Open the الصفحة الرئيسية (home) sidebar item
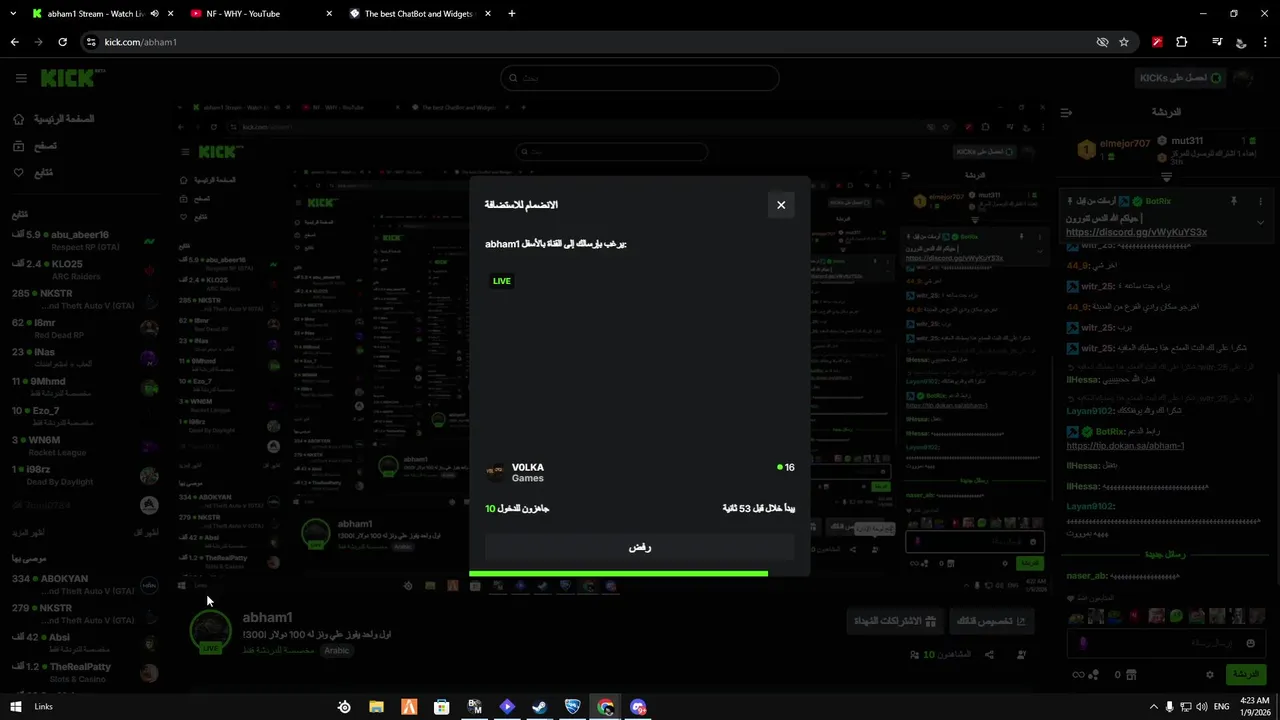This screenshot has width=1280, height=720. click(x=55, y=119)
